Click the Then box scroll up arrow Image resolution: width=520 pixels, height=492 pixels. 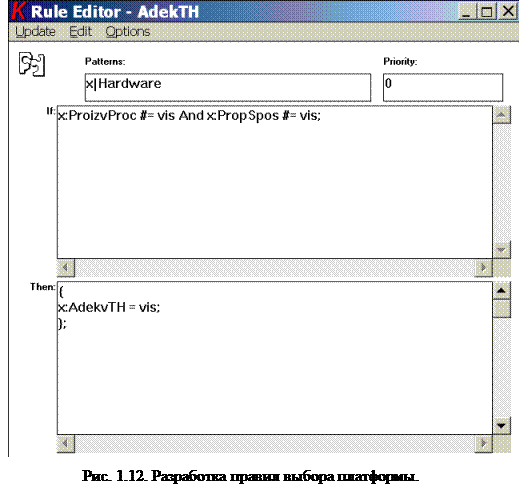pyautogui.click(x=501, y=291)
